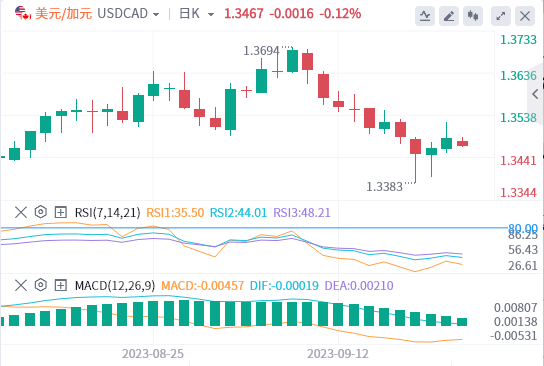Add indicator using plus icon beside MACD
544x366 pixels.
tap(61, 285)
